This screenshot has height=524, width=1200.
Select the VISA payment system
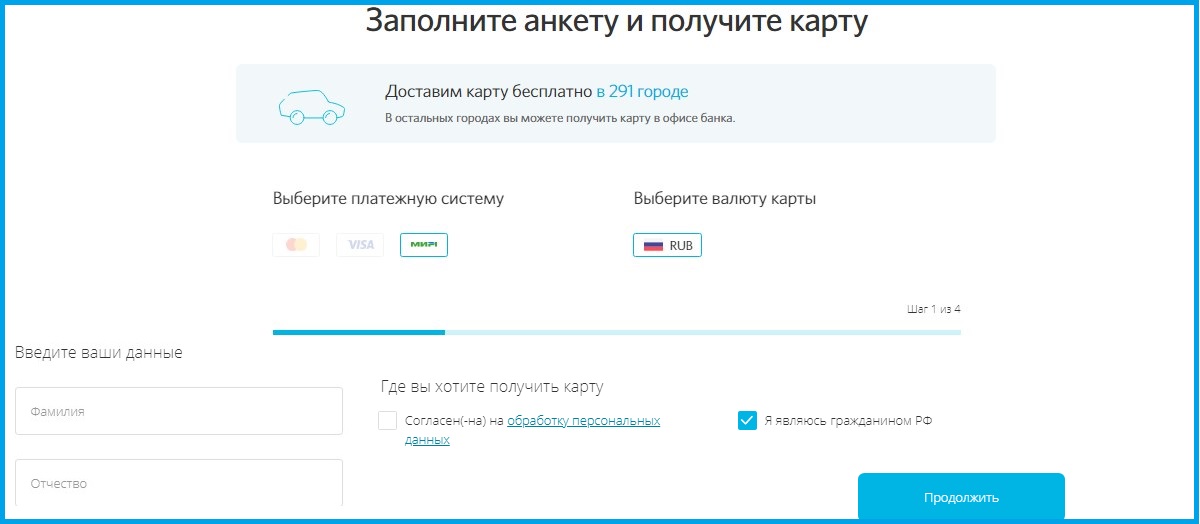pyautogui.click(x=360, y=245)
